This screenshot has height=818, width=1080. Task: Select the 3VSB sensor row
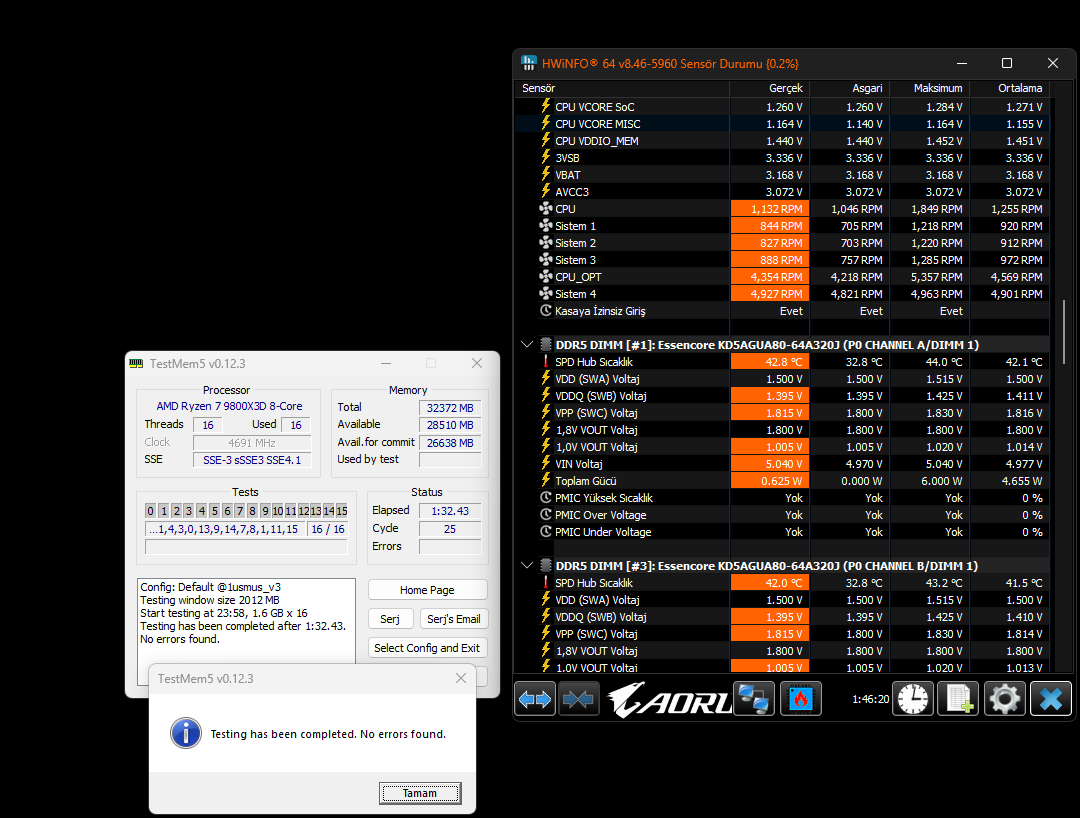coord(782,158)
